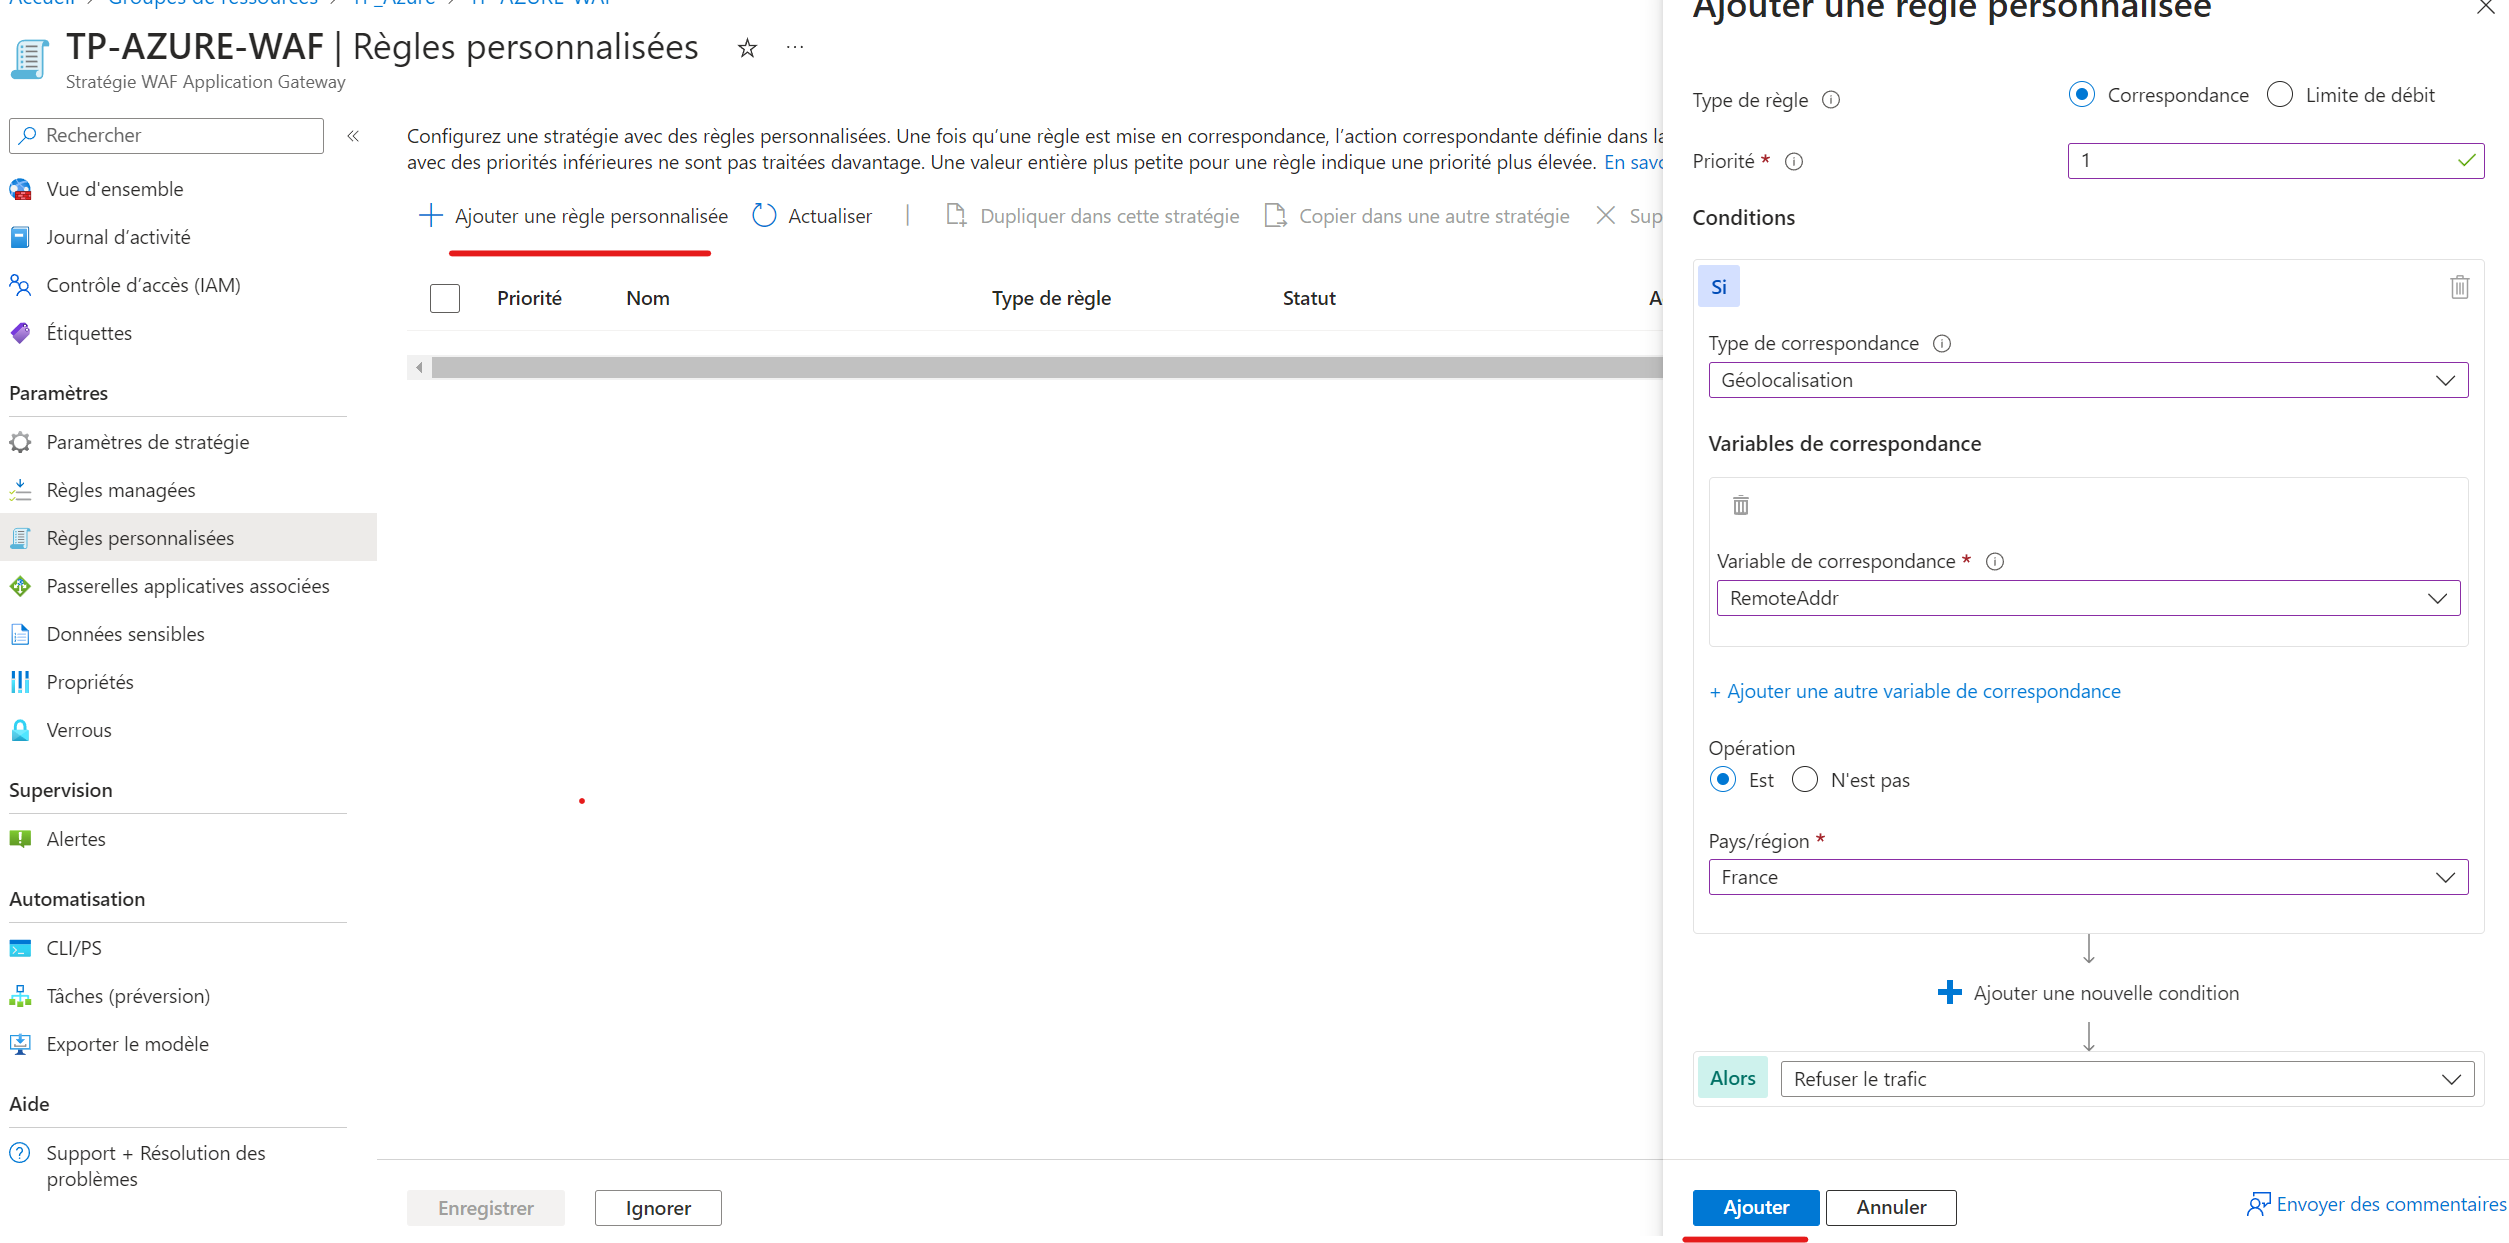2509x1243 pixels.
Task: Tick the select-all checkbox in table header
Action: 445,298
